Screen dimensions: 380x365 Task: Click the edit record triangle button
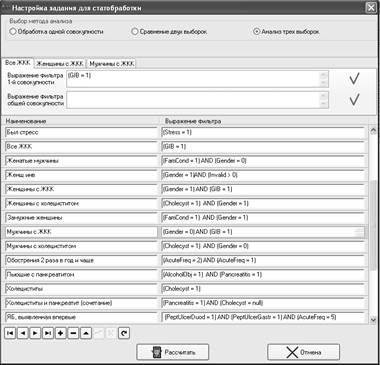(86, 333)
